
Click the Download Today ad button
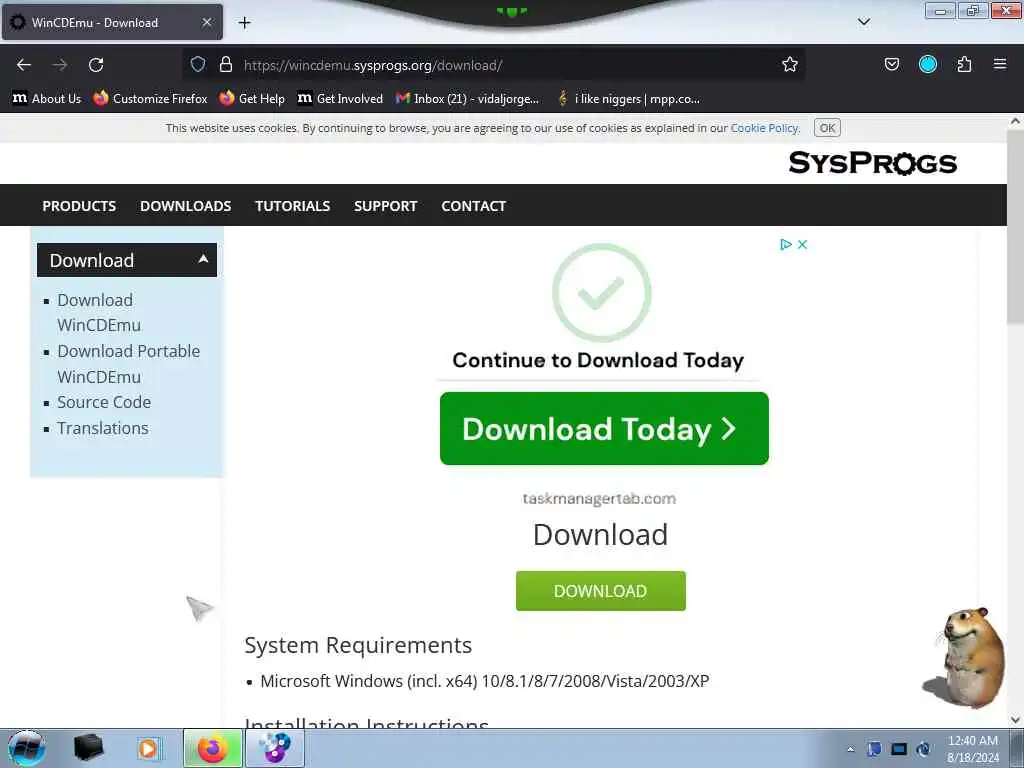pyautogui.click(x=604, y=428)
